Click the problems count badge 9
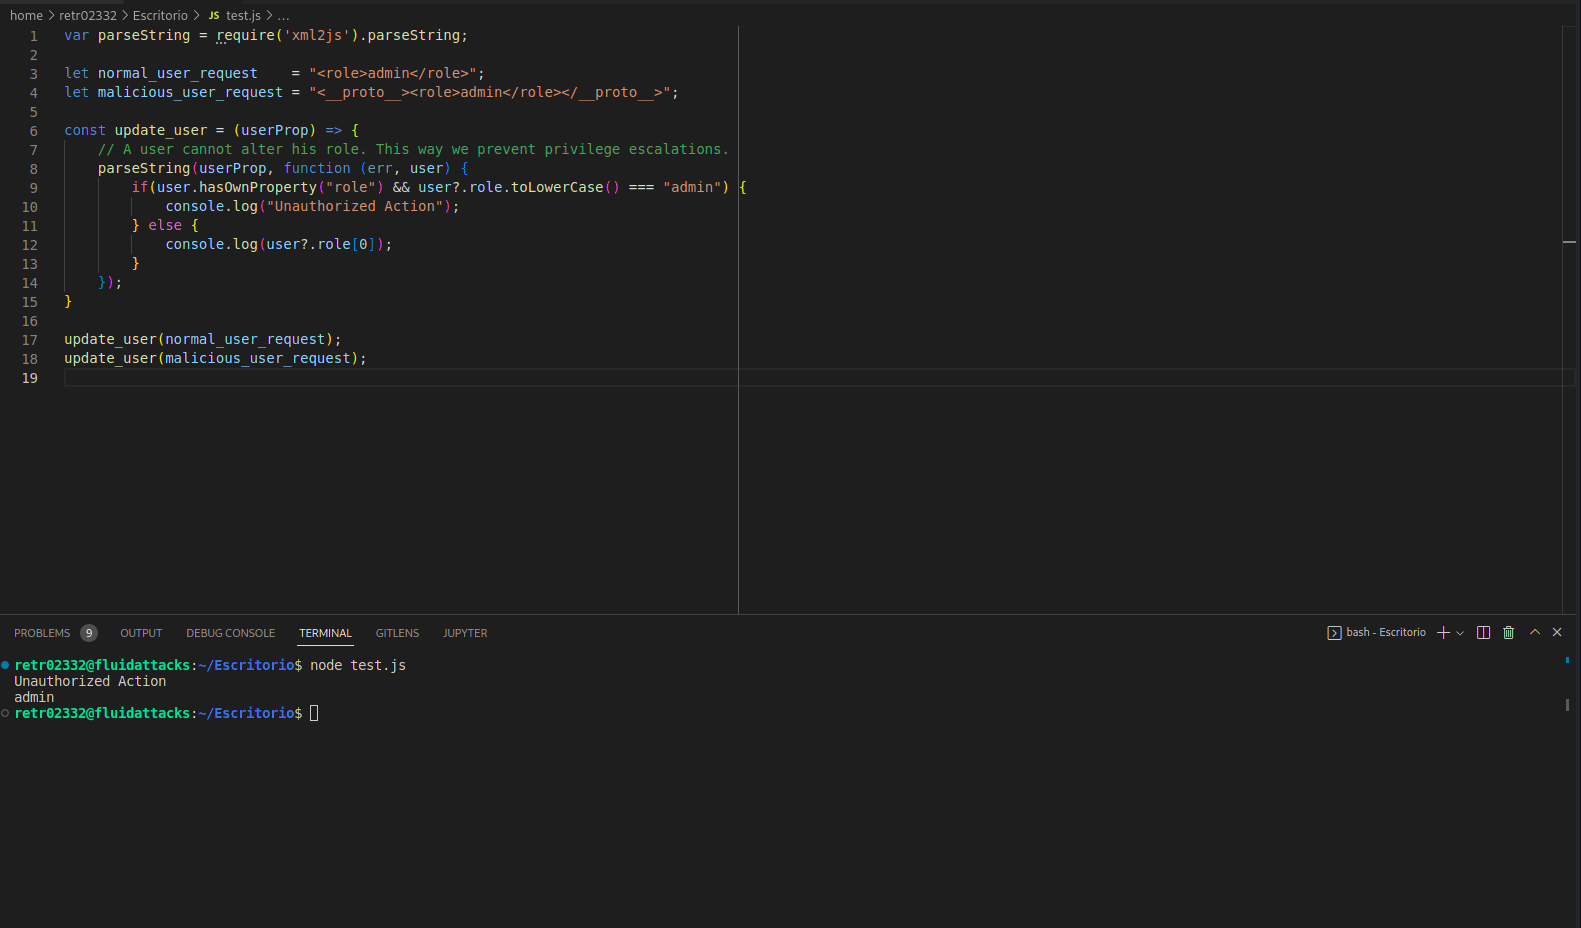Viewport: 1581px width, 928px height. tap(89, 633)
